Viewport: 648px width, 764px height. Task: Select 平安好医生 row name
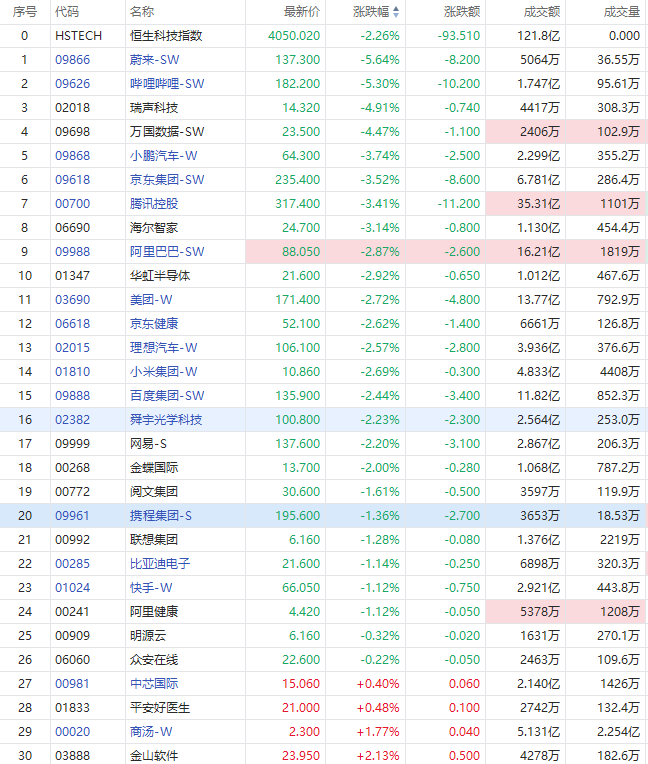click(x=160, y=707)
